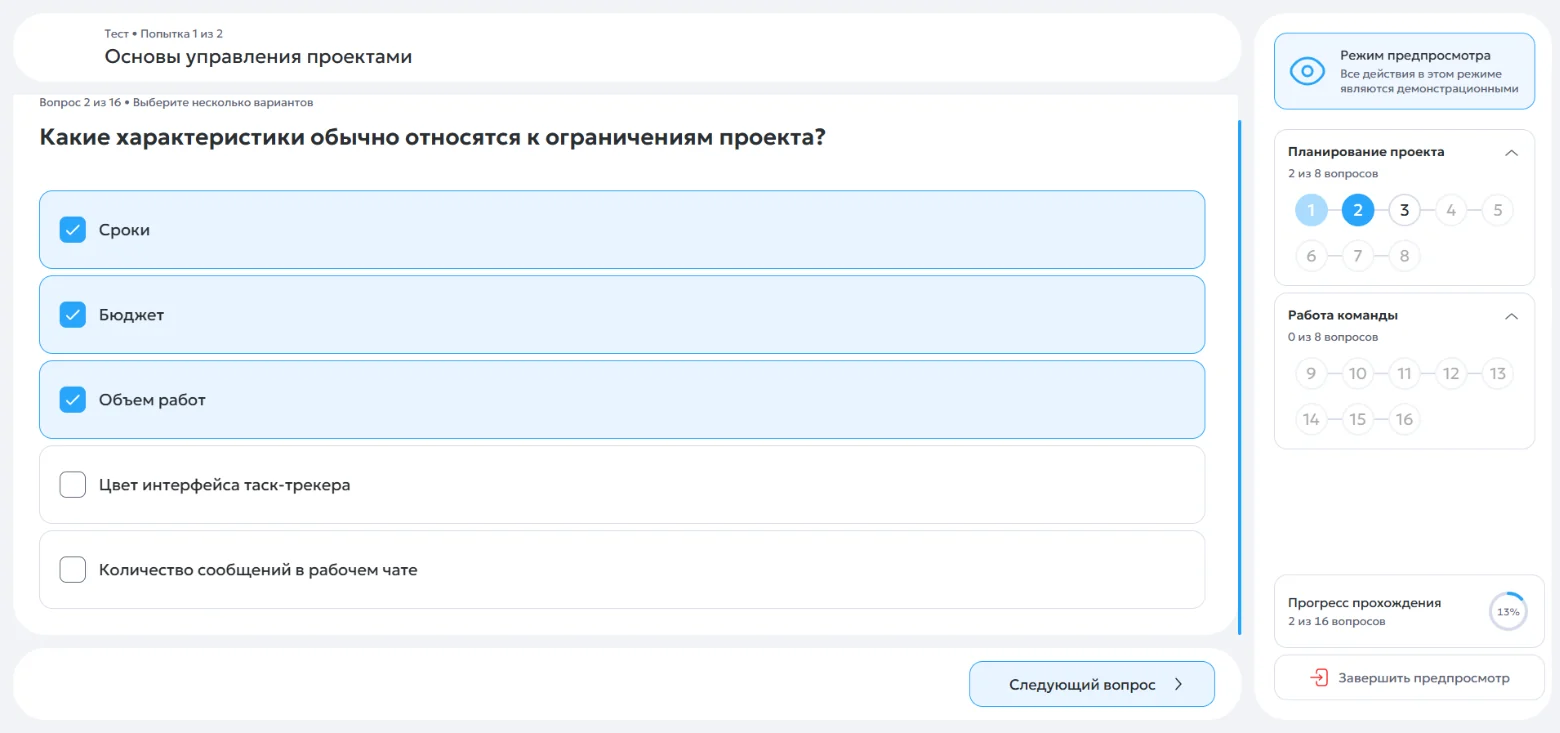
Task: Open question 4 from the navigator
Action: (x=1451, y=210)
